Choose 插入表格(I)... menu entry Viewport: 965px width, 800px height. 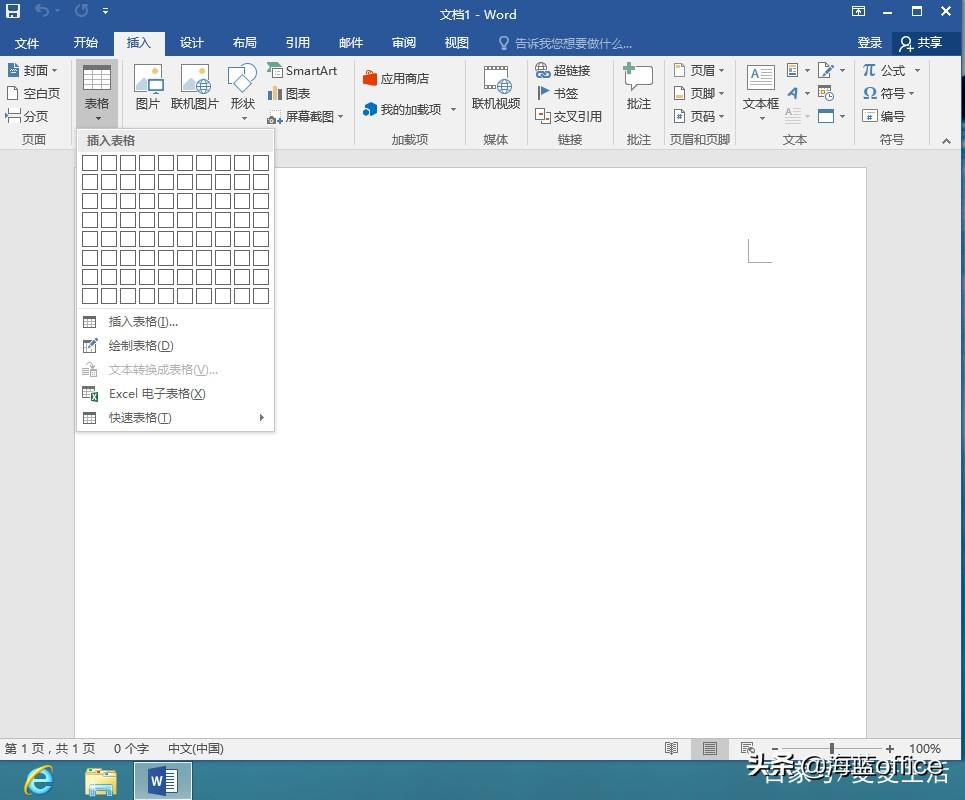click(x=175, y=321)
